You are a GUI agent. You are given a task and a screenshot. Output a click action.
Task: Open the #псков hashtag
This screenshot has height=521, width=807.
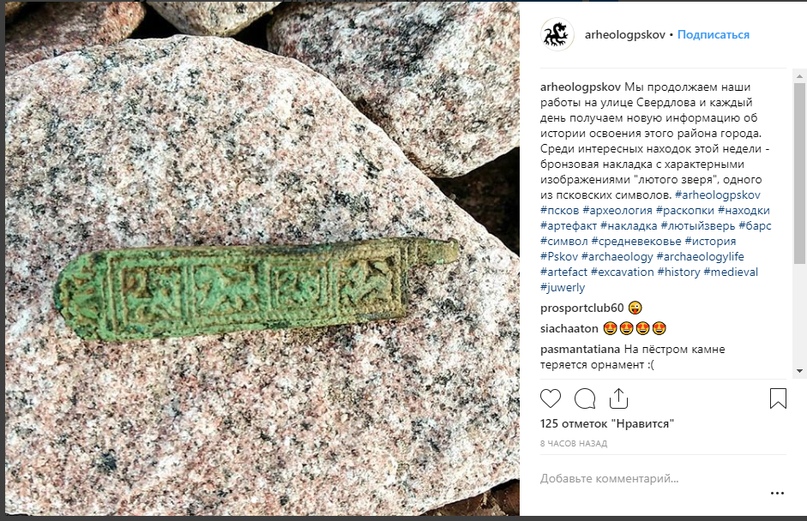[x=559, y=210]
